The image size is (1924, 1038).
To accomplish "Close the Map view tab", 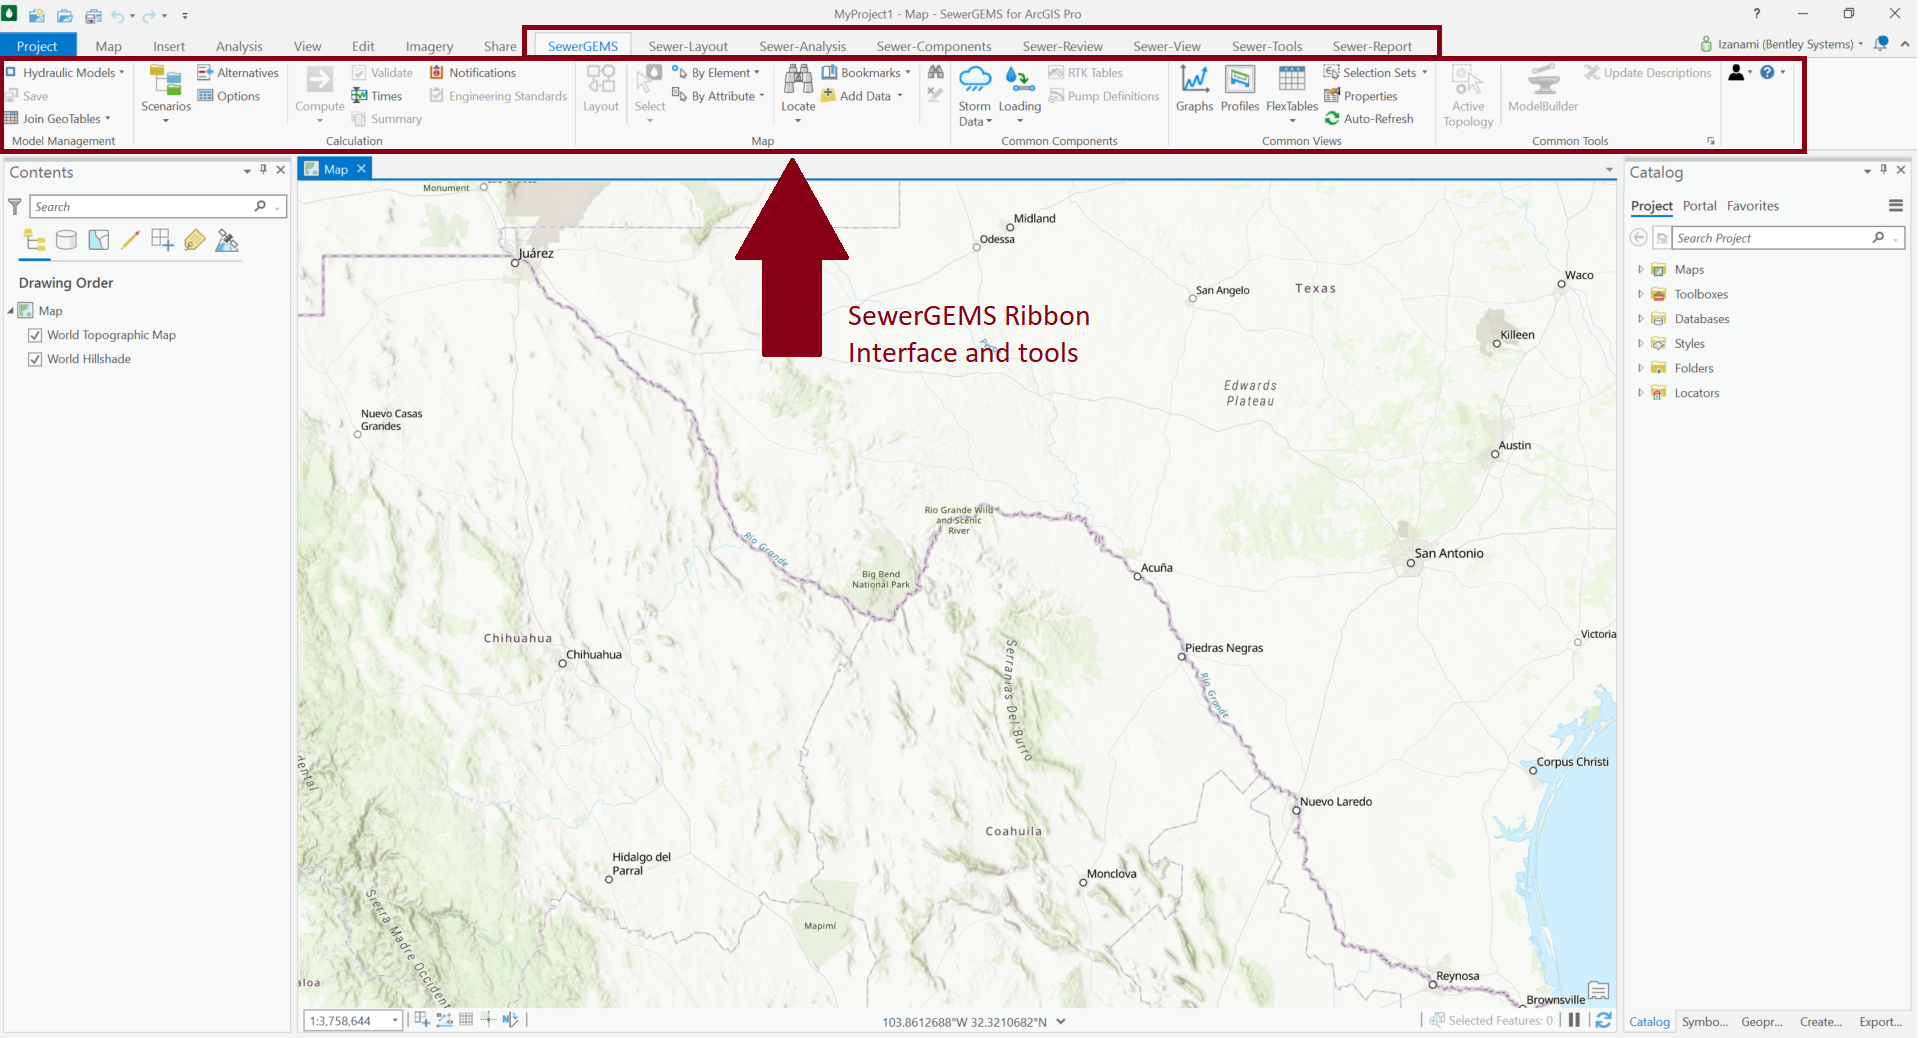I will (x=362, y=169).
